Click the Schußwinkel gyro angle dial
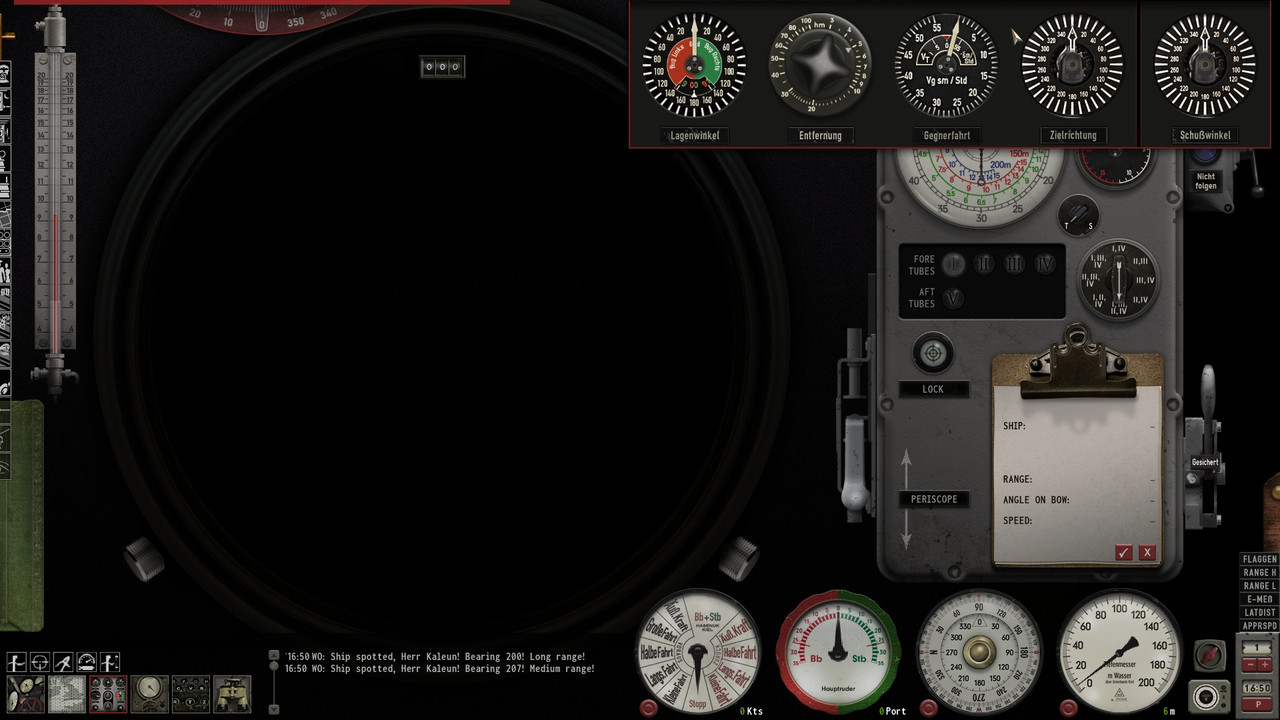Image resolution: width=1280 pixels, height=720 pixels. coord(1205,65)
